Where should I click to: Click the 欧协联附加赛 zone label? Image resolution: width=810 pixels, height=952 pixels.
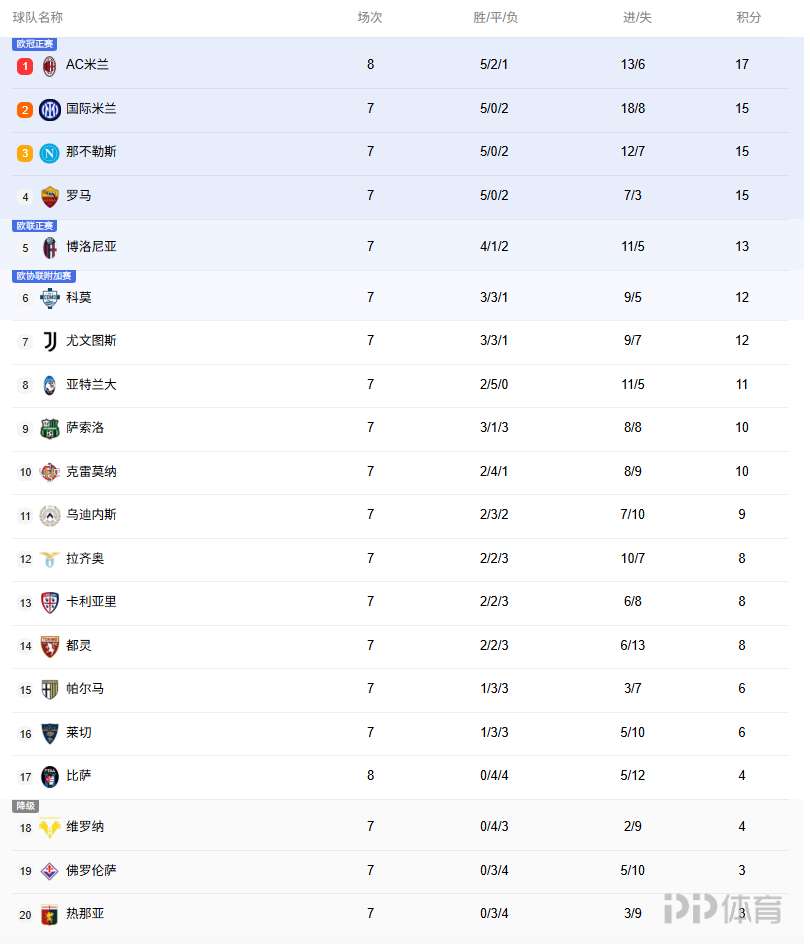coord(44,276)
